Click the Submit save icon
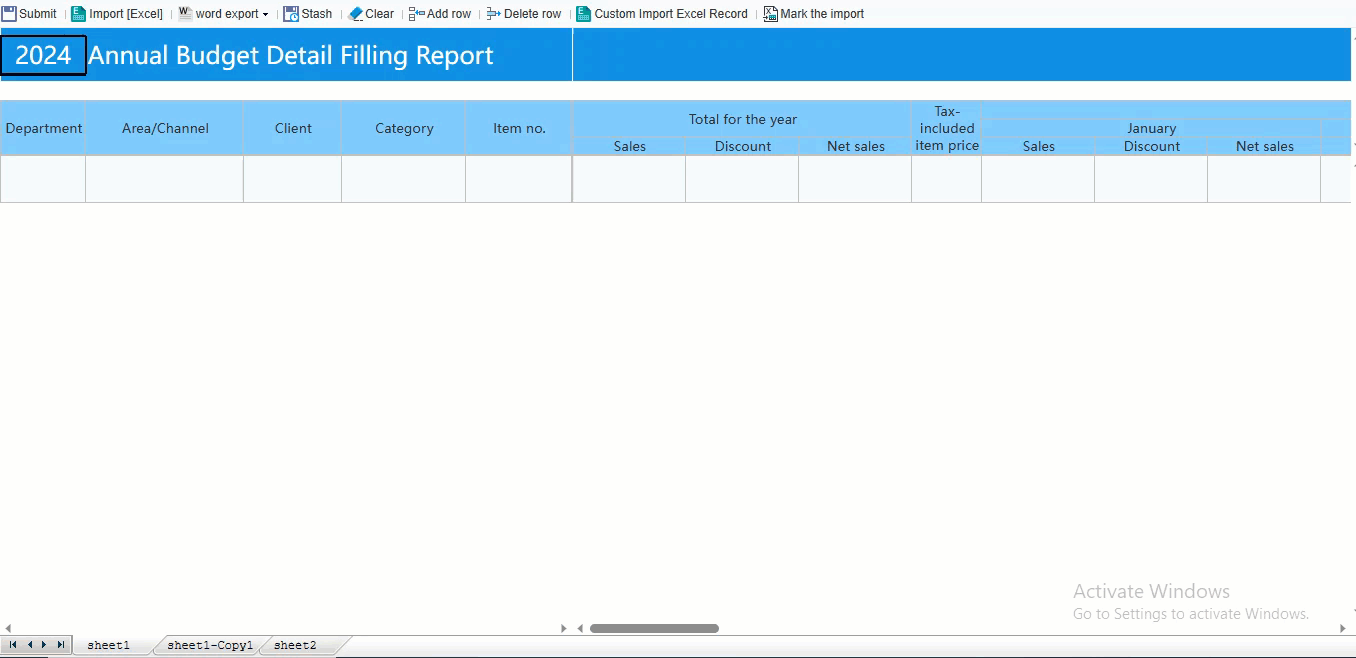 tap(9, 14)
